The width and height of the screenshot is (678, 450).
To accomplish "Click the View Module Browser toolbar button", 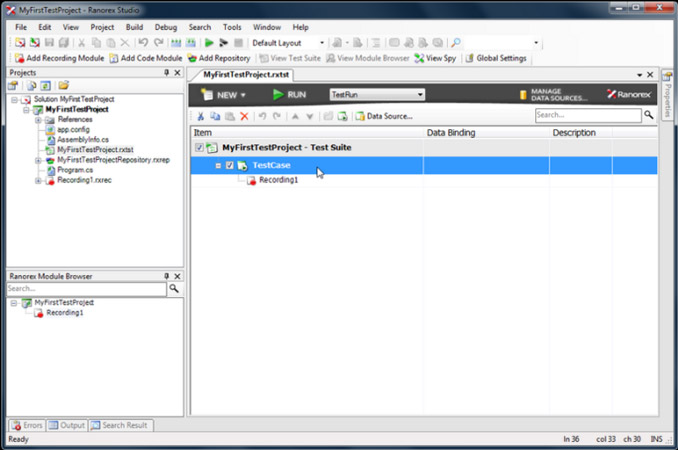I will click(368, 58).
